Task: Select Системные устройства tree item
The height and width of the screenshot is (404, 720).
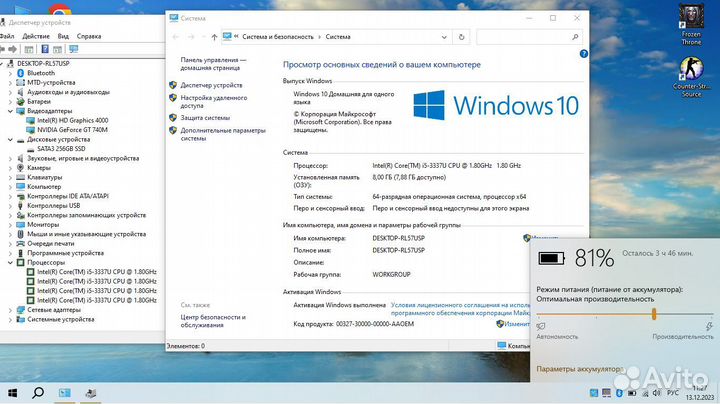Action: [x=61, y=320]
